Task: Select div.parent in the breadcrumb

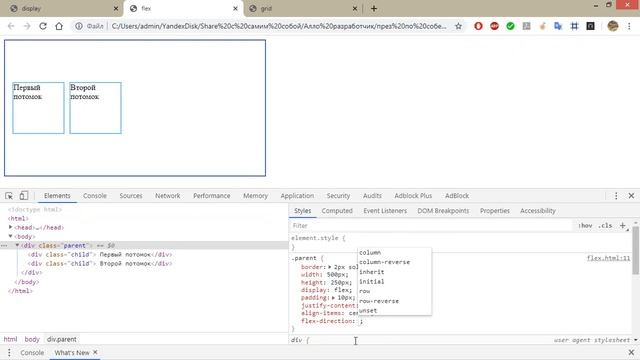Action: click(62, 339)
